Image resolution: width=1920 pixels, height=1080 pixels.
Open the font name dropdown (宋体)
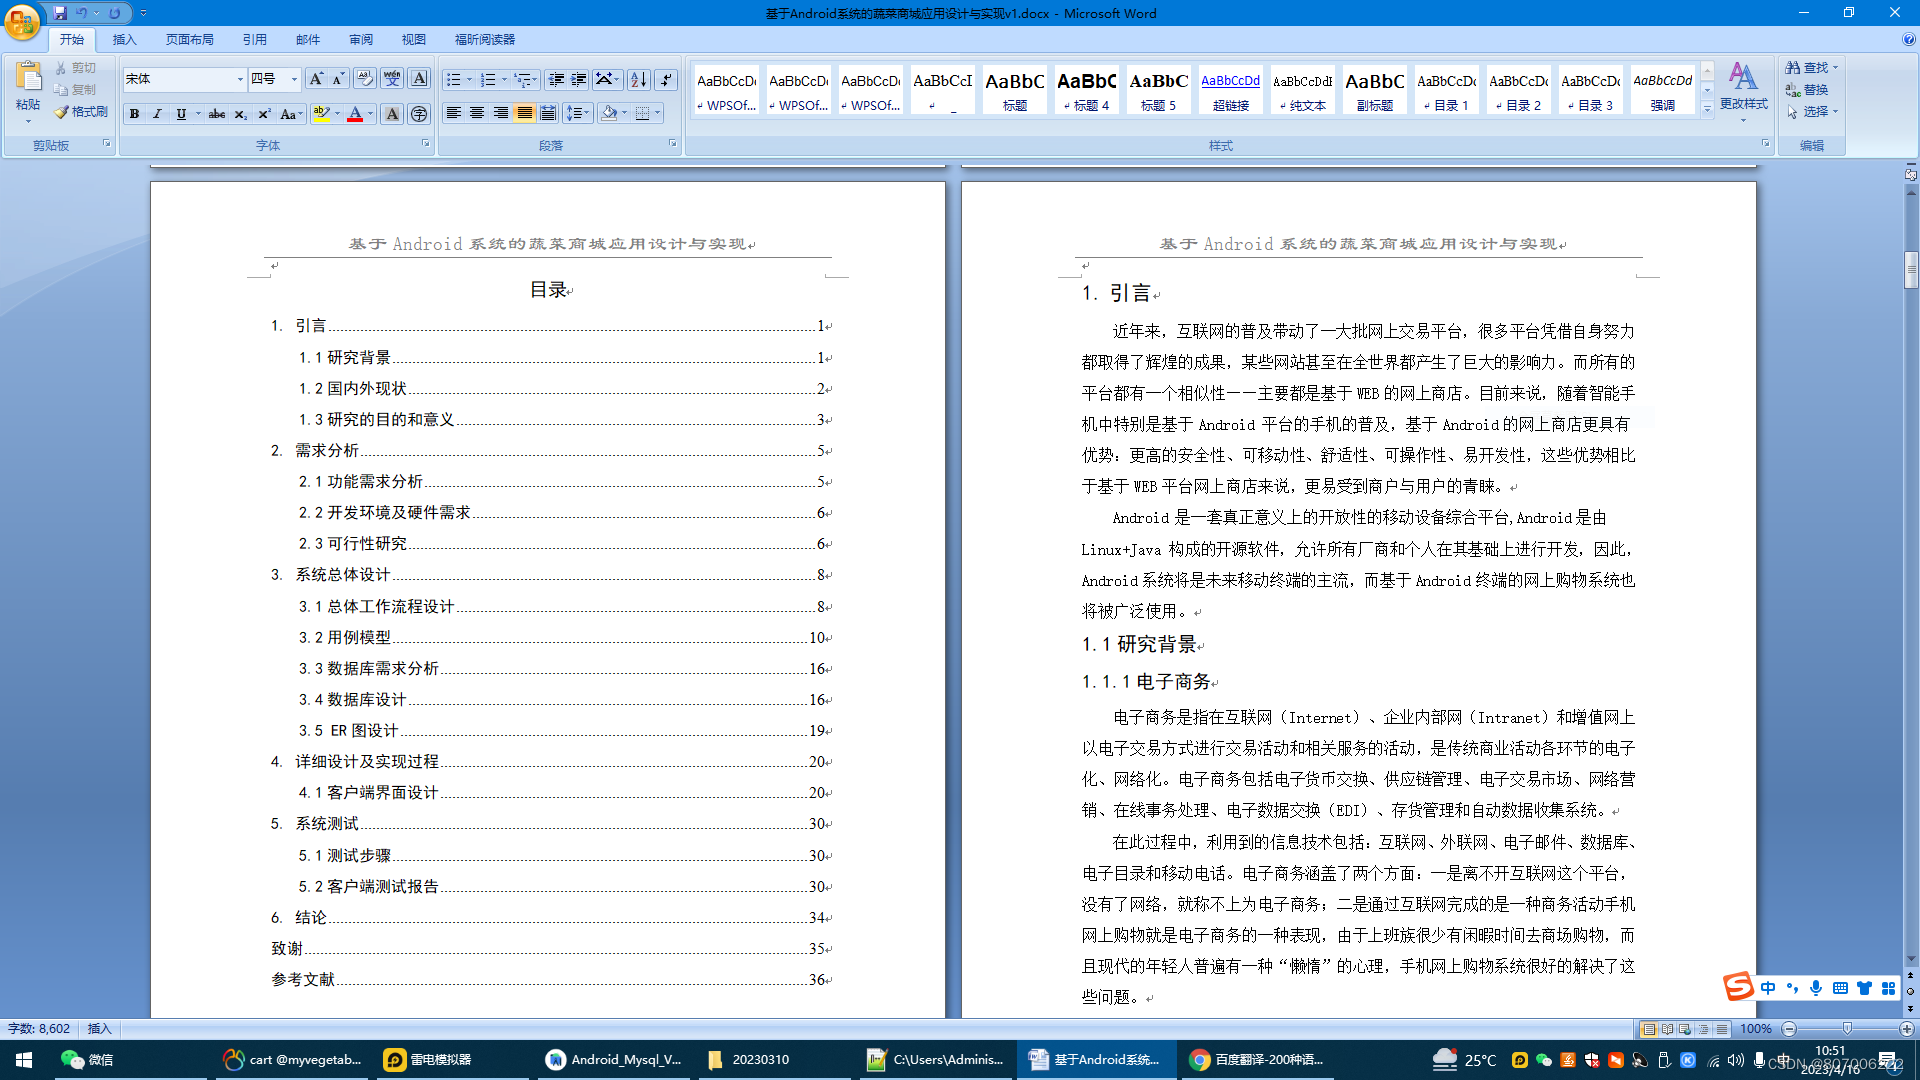[240, 79]
